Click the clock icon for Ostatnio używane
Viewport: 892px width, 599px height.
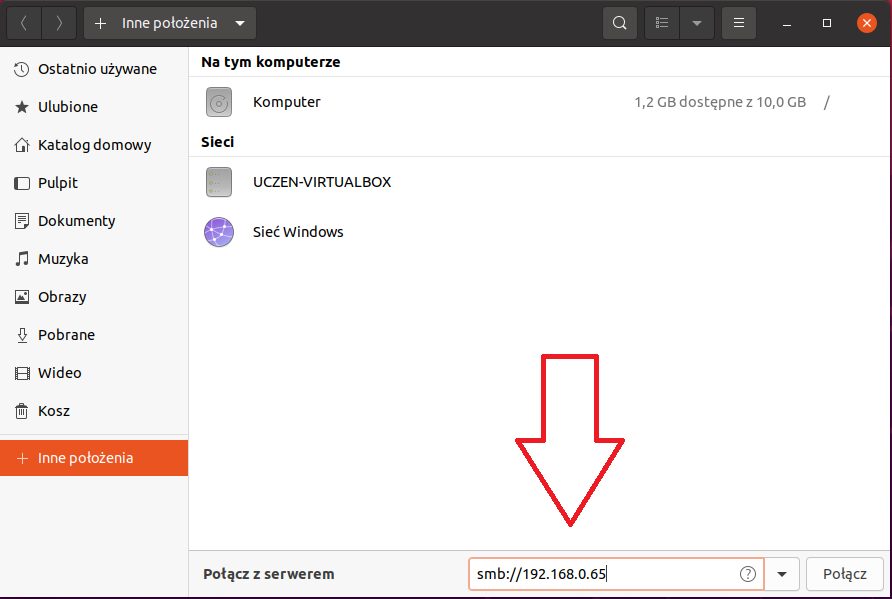[x=22, y=69]
